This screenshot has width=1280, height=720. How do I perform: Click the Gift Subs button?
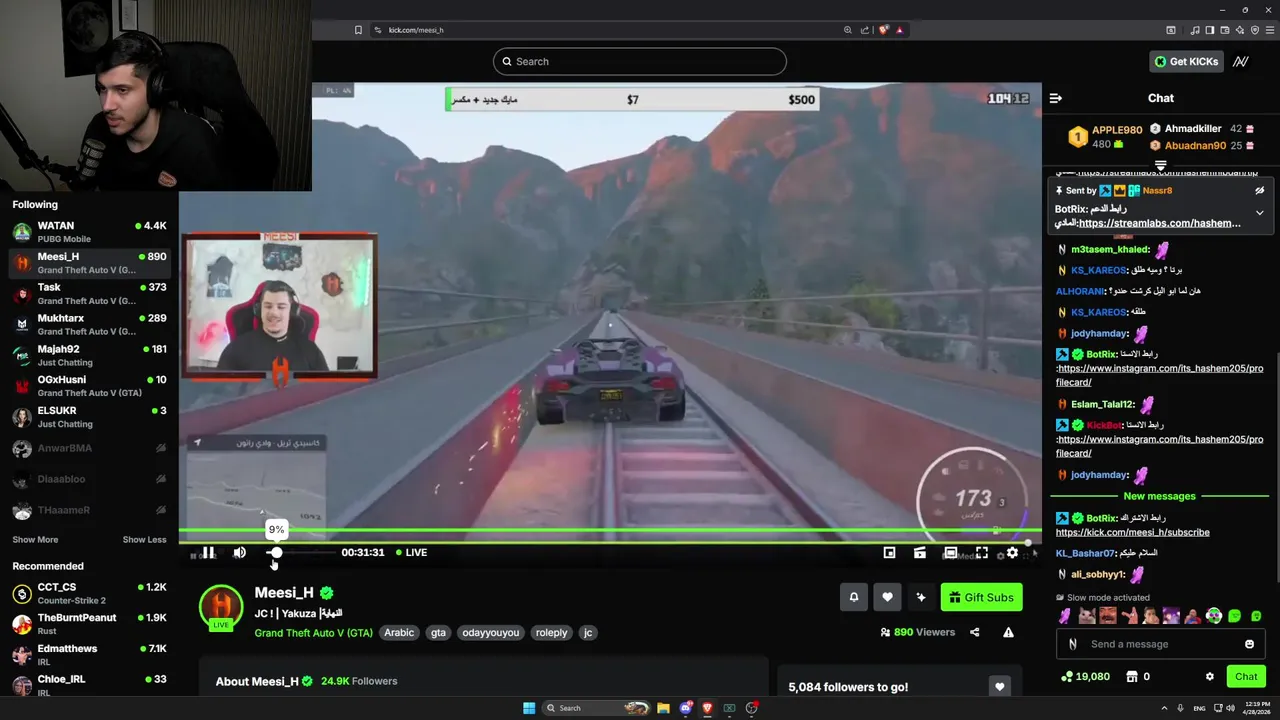coord(981,597)
